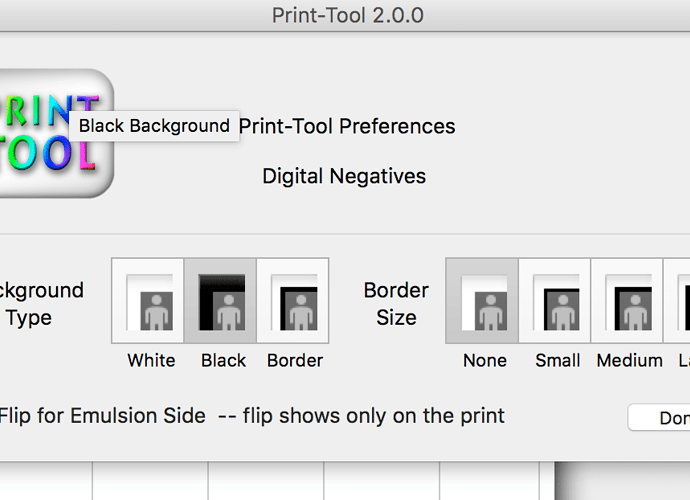Click the "None" border size label

tap(485, 360)
